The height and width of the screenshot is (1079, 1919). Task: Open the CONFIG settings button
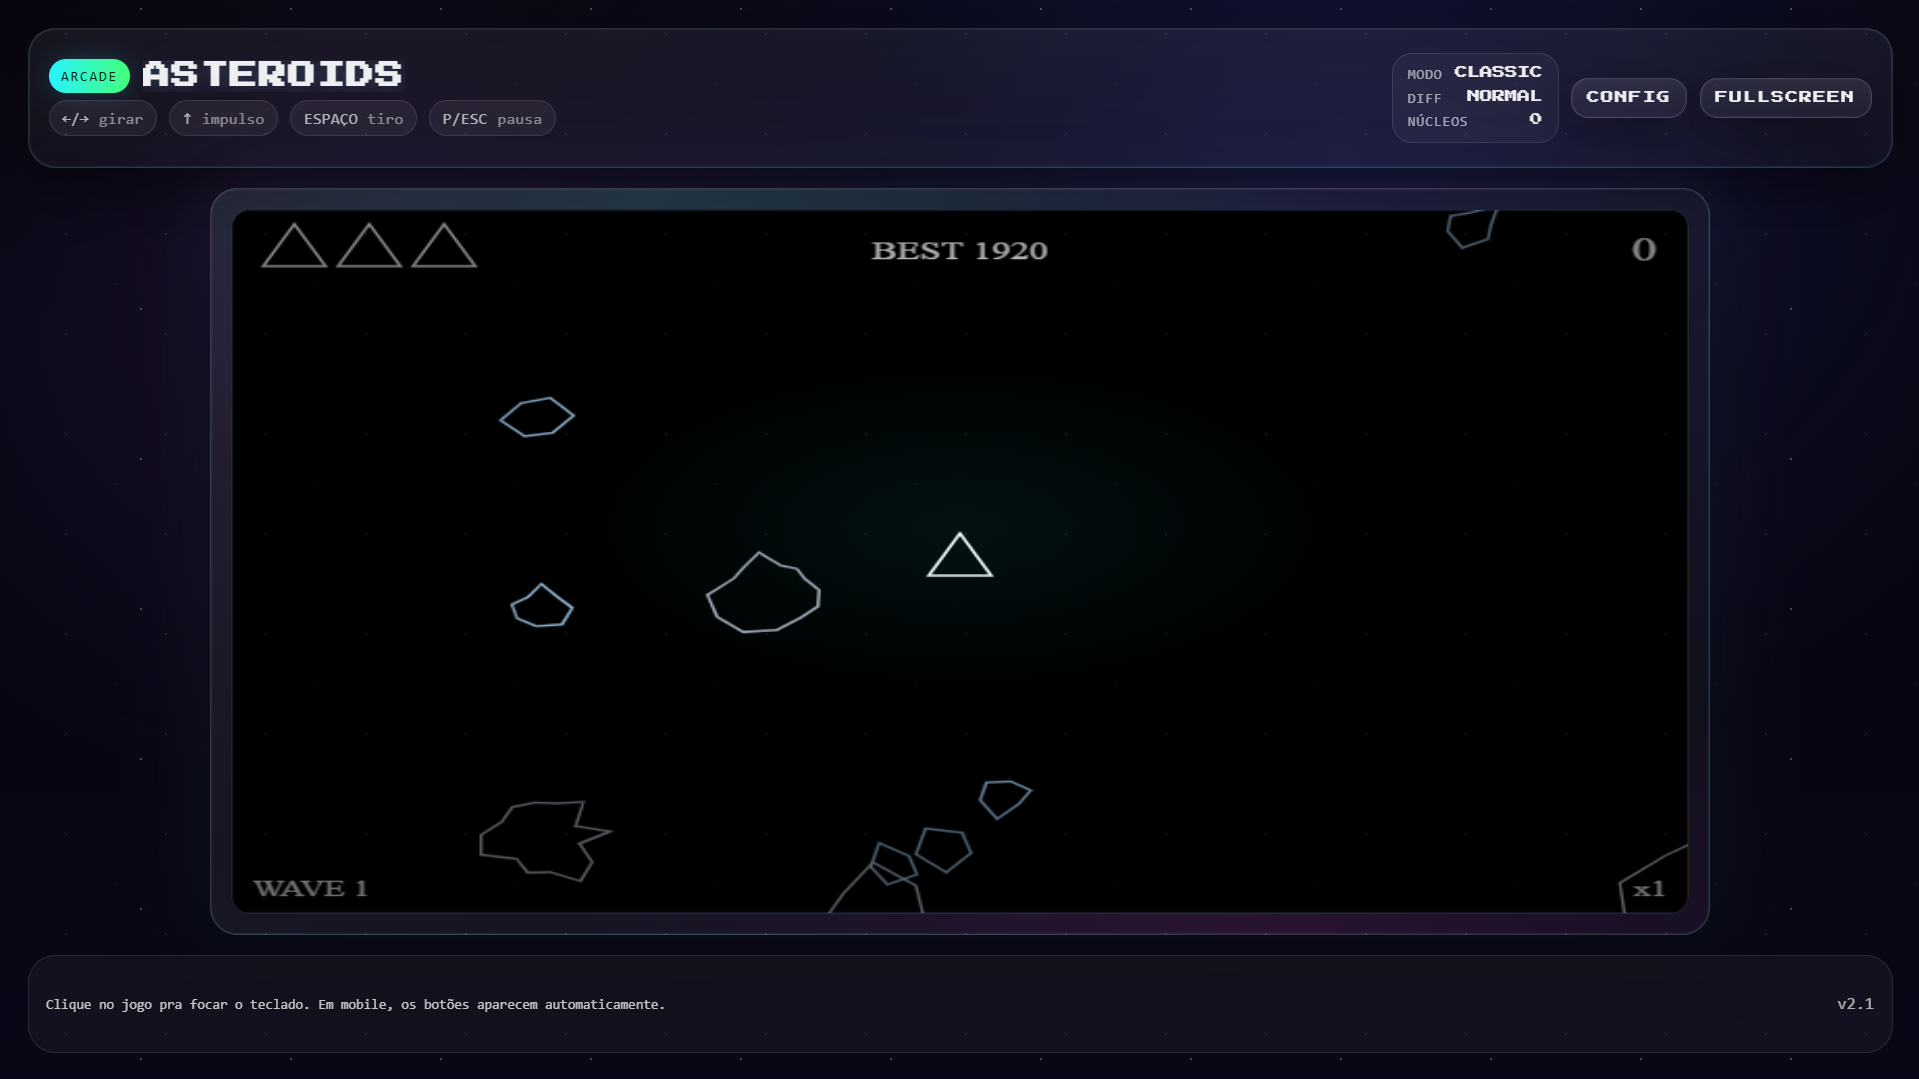point(1628,97)
